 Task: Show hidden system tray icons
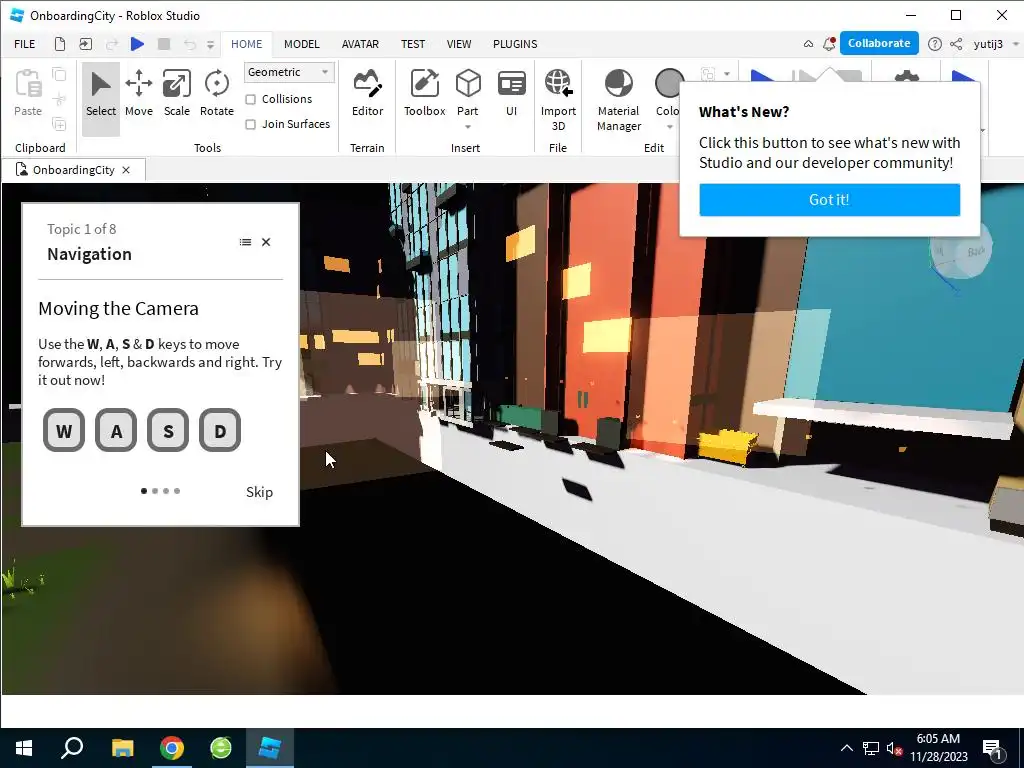846,748
